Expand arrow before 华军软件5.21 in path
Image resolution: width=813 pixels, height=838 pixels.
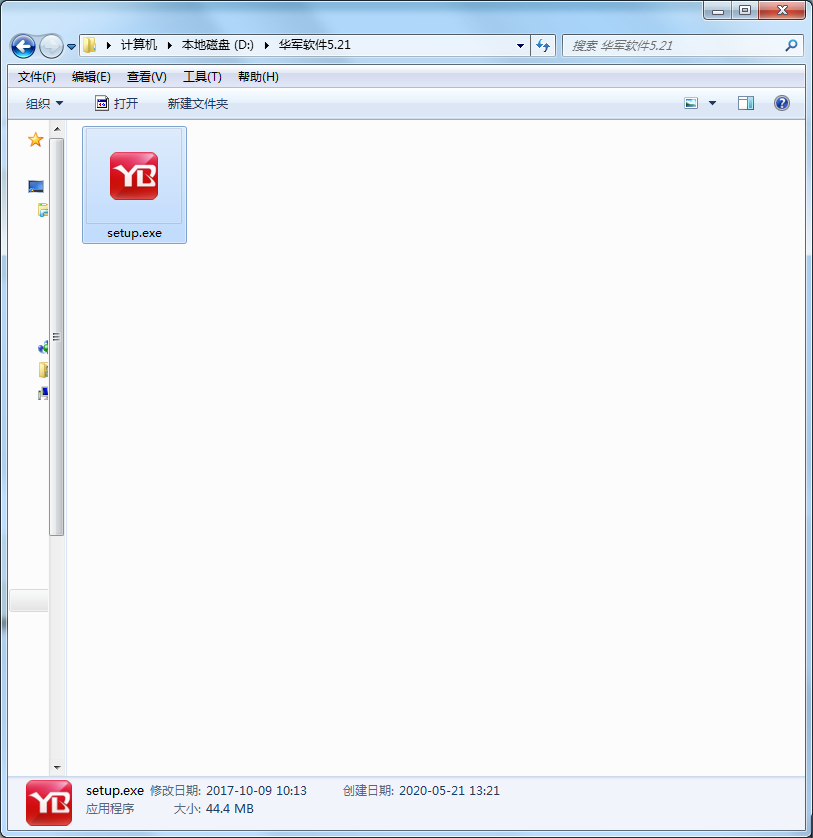266,45
